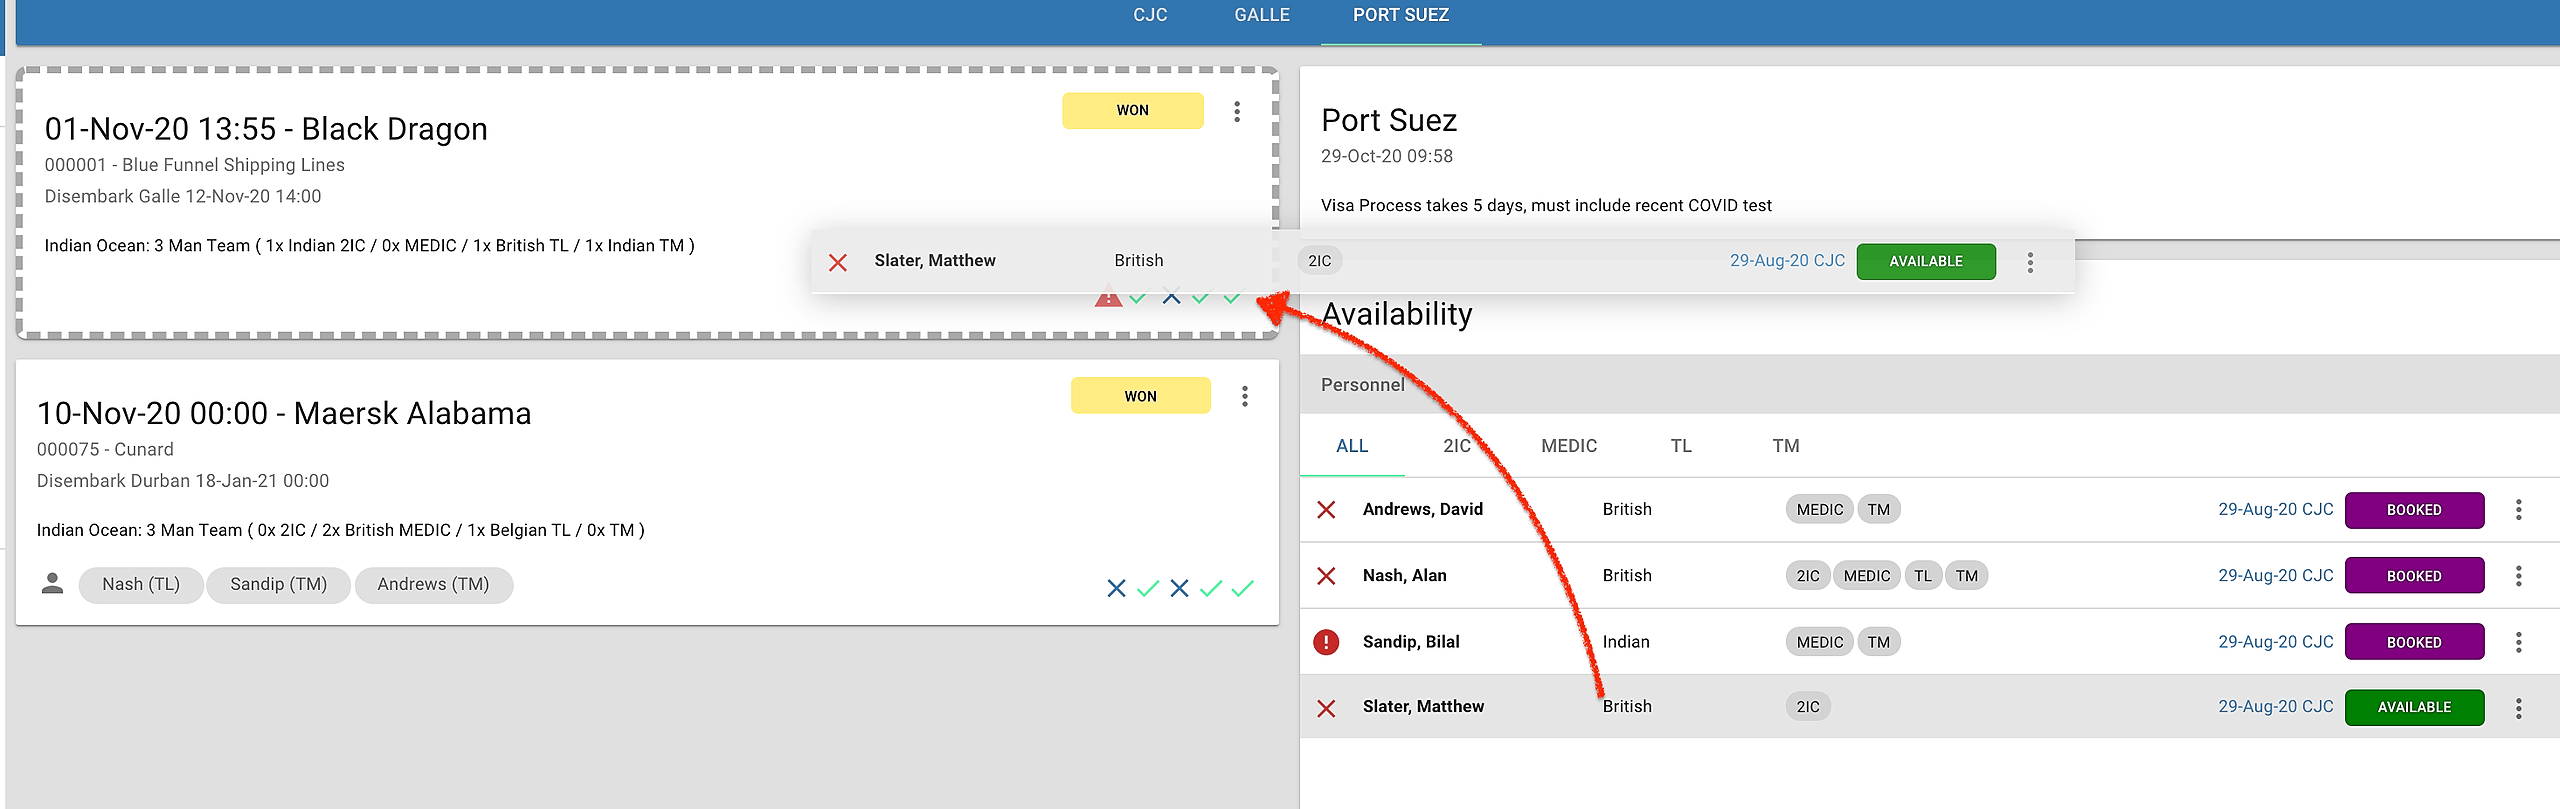Show ALL personnel tab
The width and height of the screenshot is (2560, 809).
(1352, 446)
